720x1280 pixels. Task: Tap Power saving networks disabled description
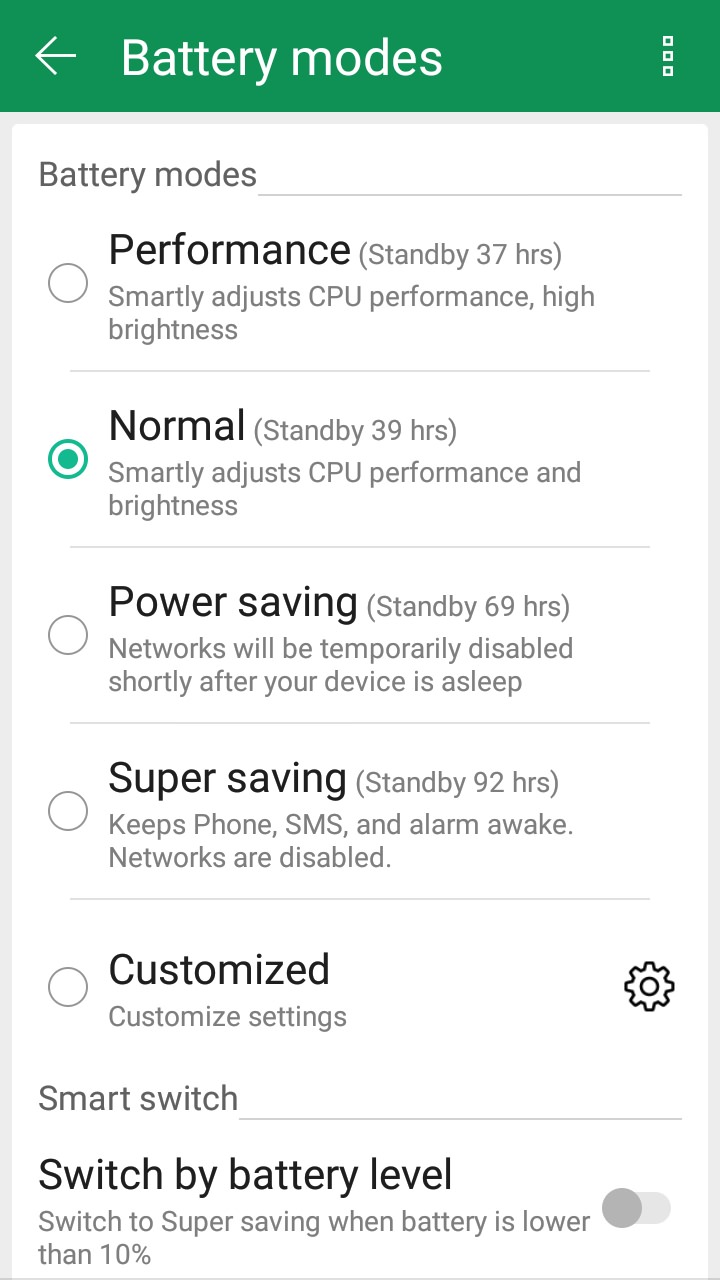(x=340, y=665)
